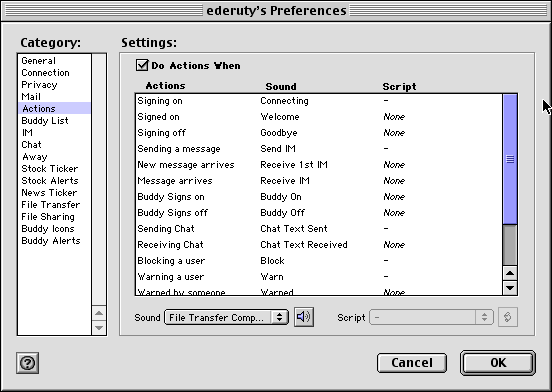This screenshot has height=392, width=552.
Task: Select the New message arrives action row
Action: coord(319,165)
